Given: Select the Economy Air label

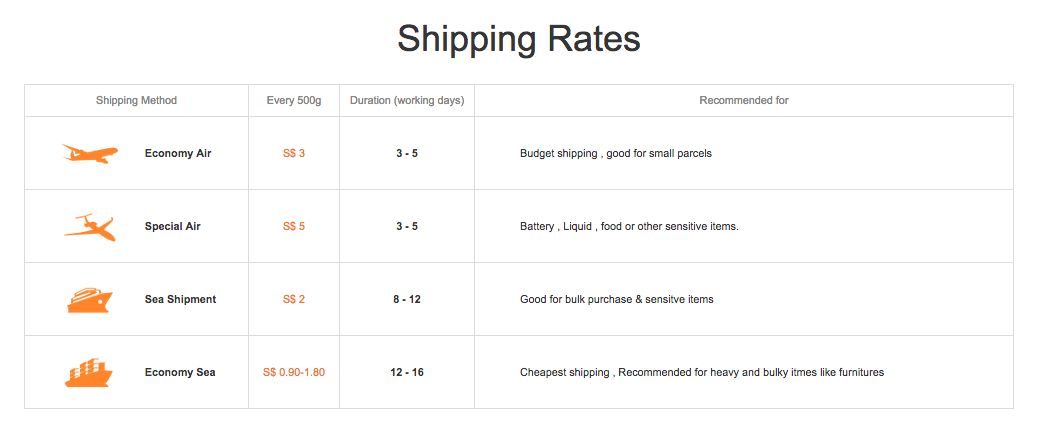Looking at the screenshot, I should pyautogui.click(x=178, y=154).
